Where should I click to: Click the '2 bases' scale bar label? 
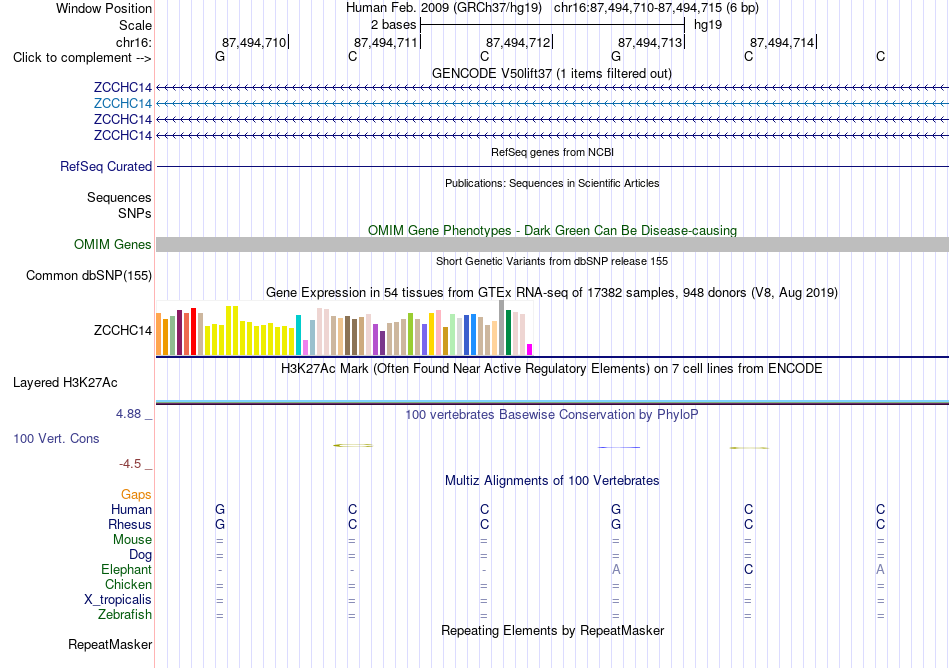tap(393, 25)
